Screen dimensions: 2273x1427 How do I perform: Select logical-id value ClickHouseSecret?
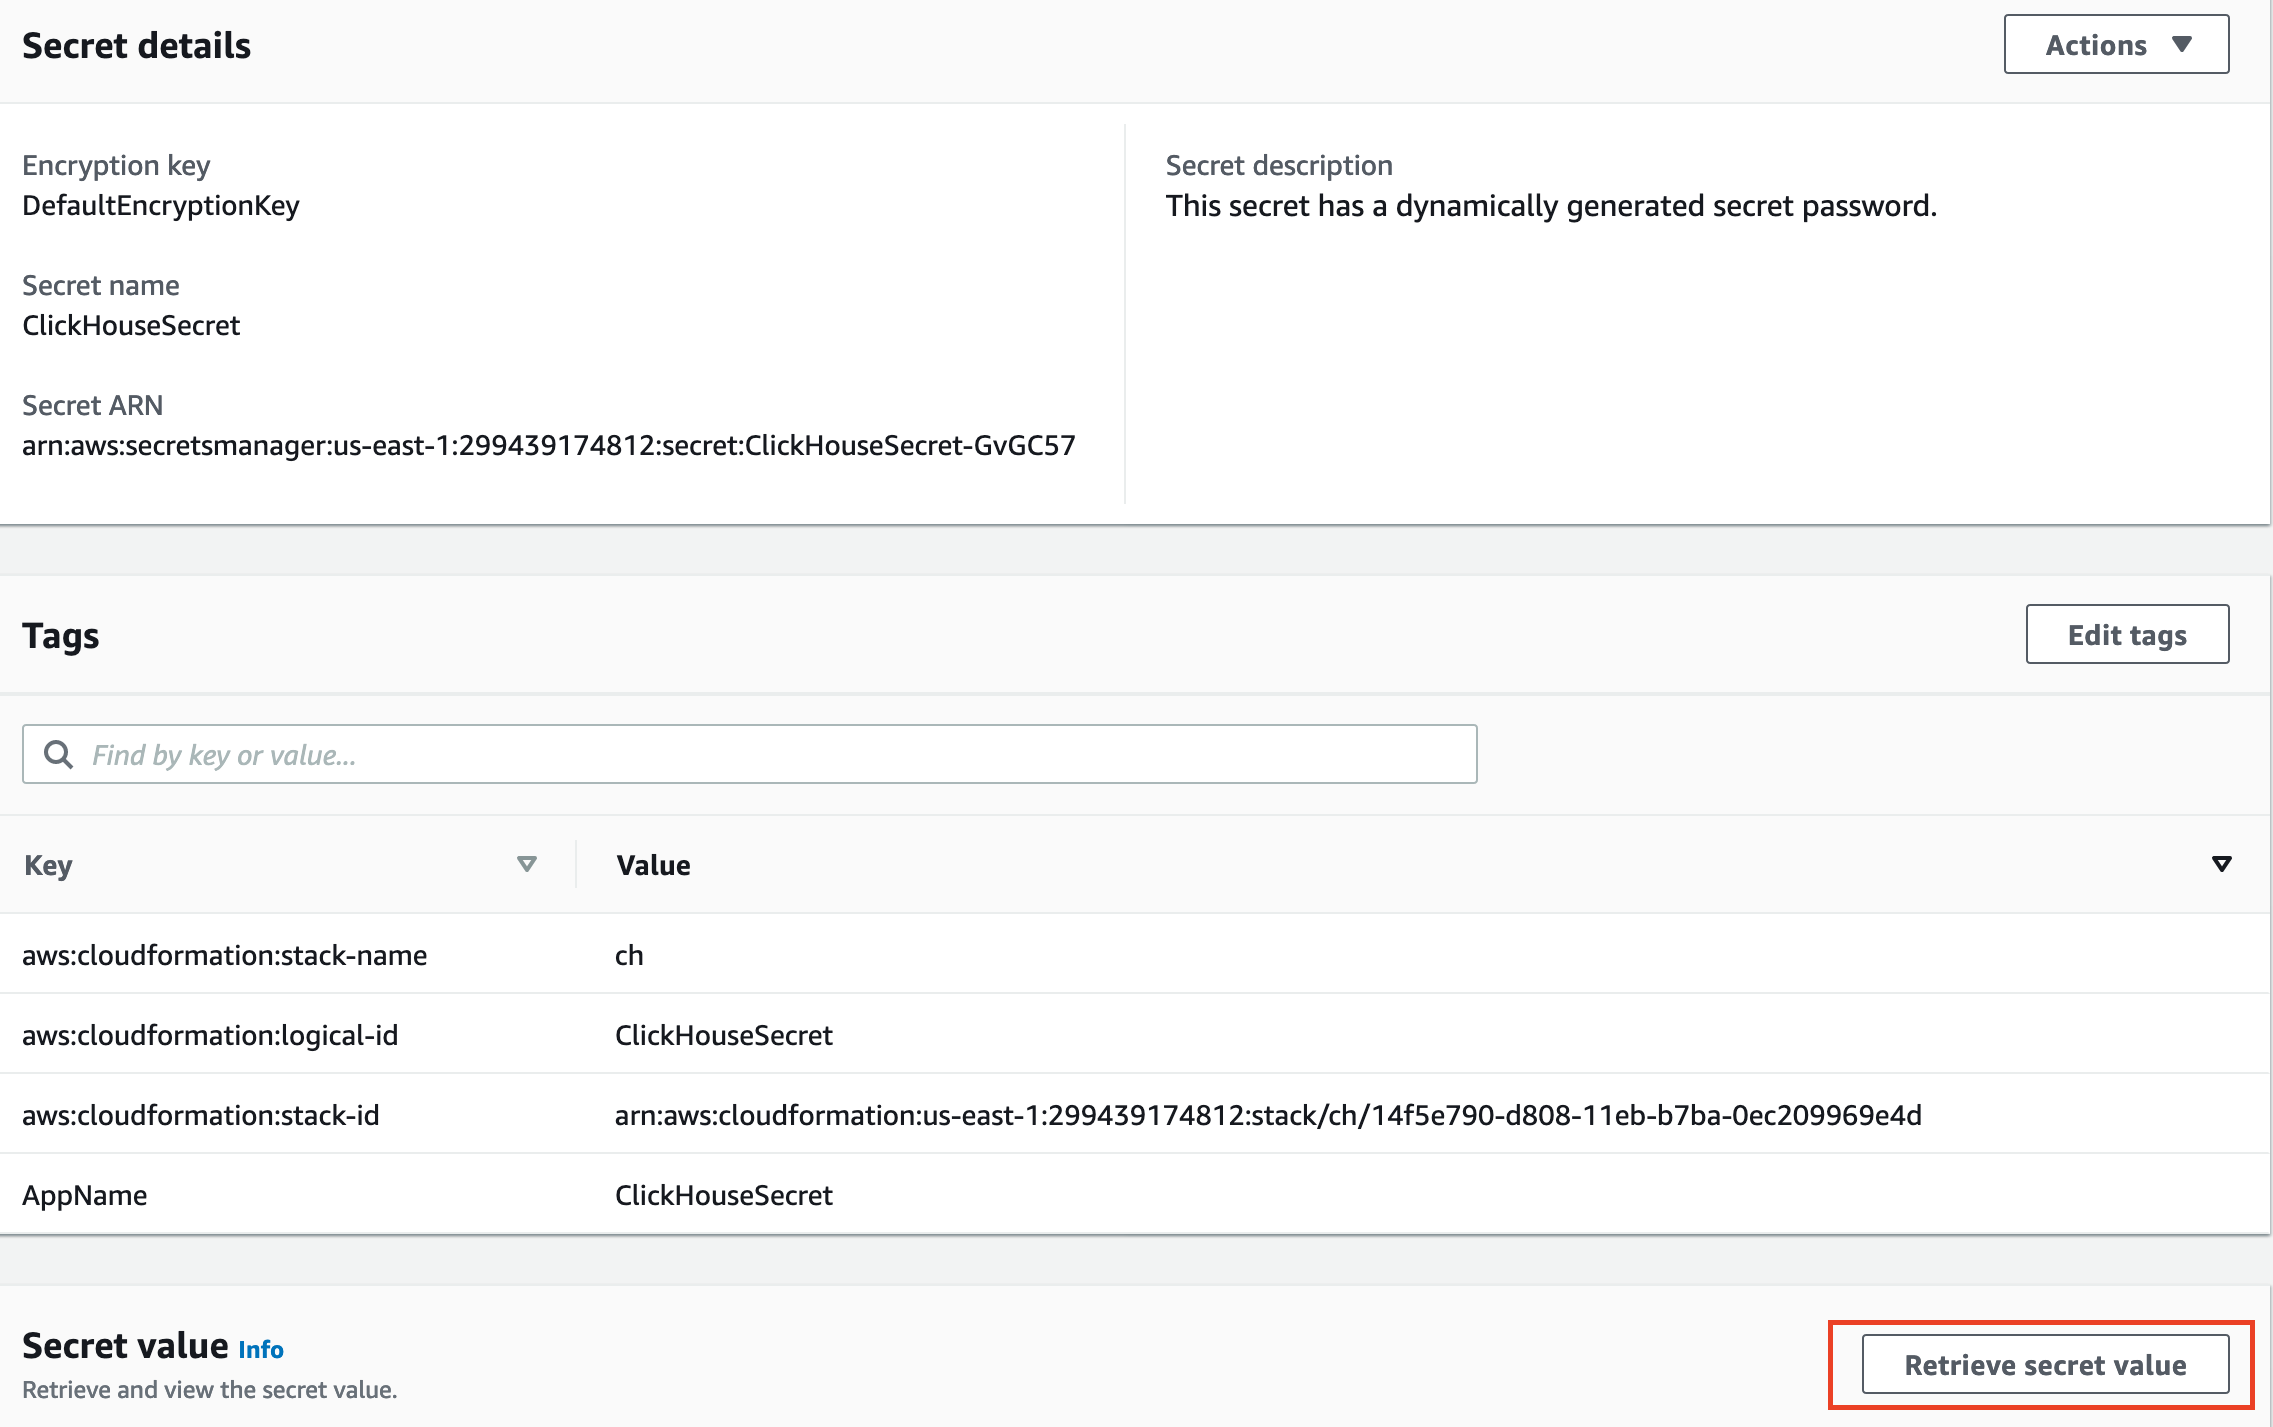coord(724,1035)
